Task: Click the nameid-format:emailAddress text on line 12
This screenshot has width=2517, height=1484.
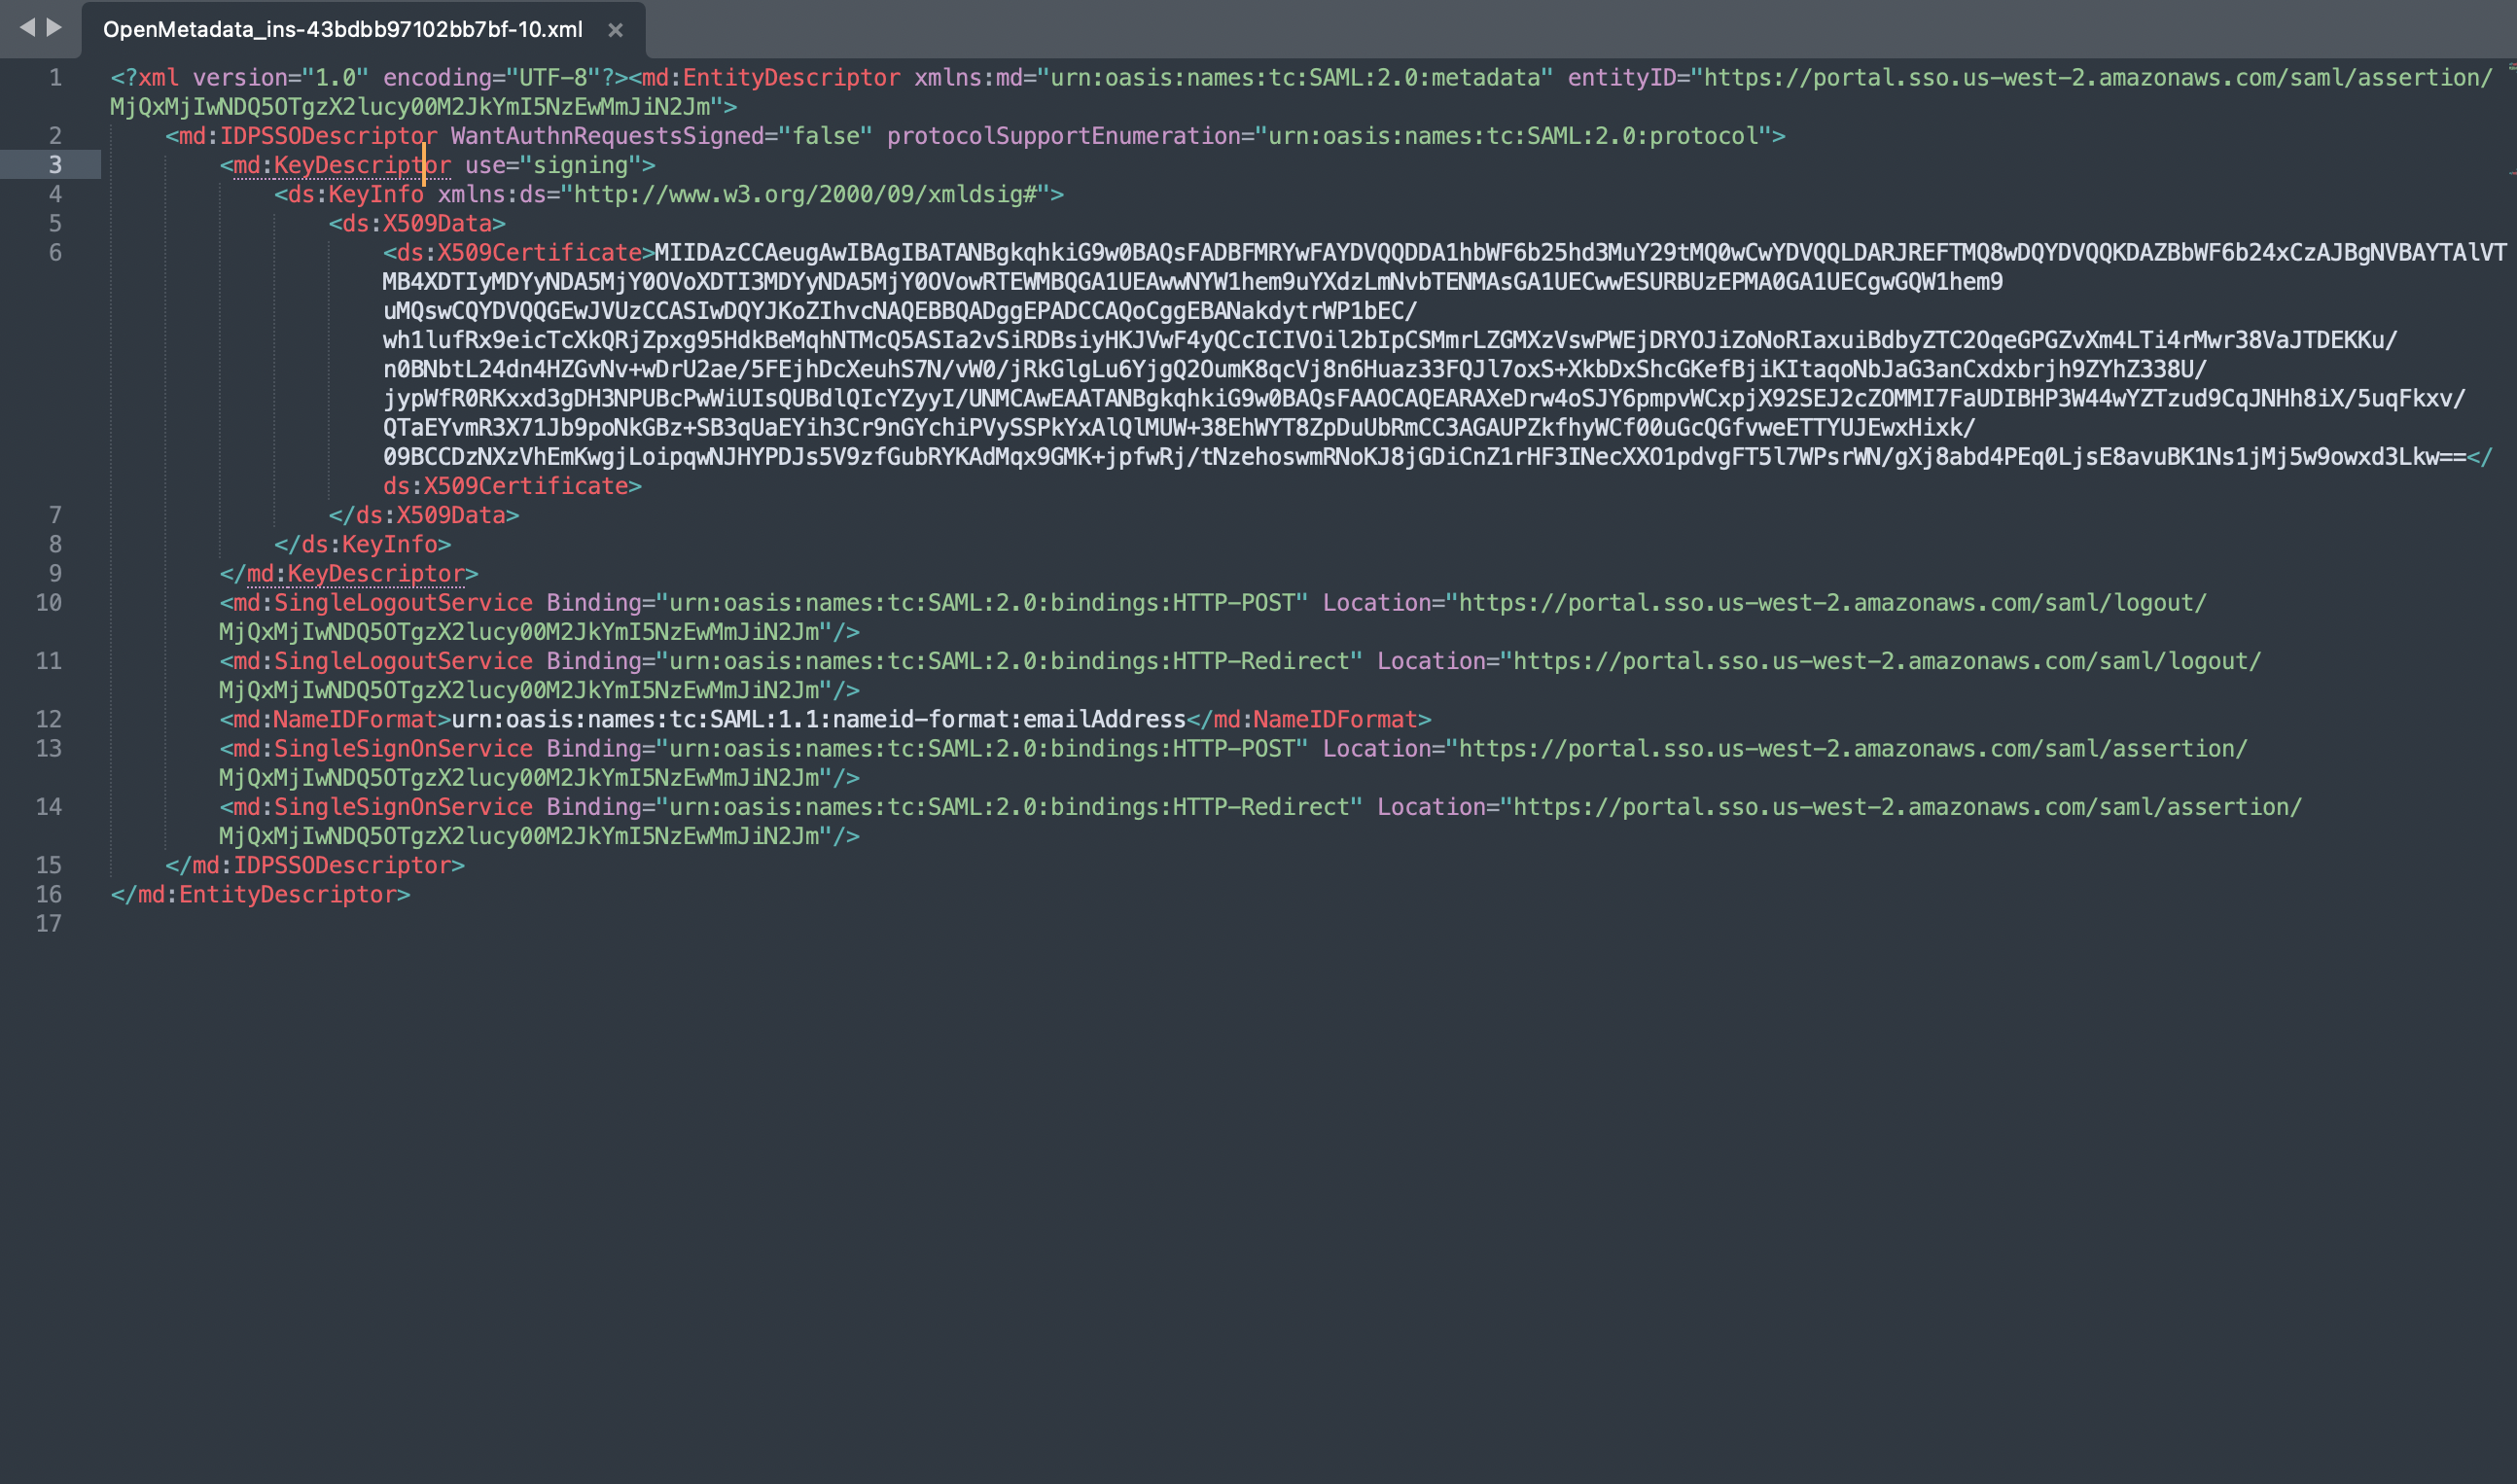Action: click(x=1008, y=720)
